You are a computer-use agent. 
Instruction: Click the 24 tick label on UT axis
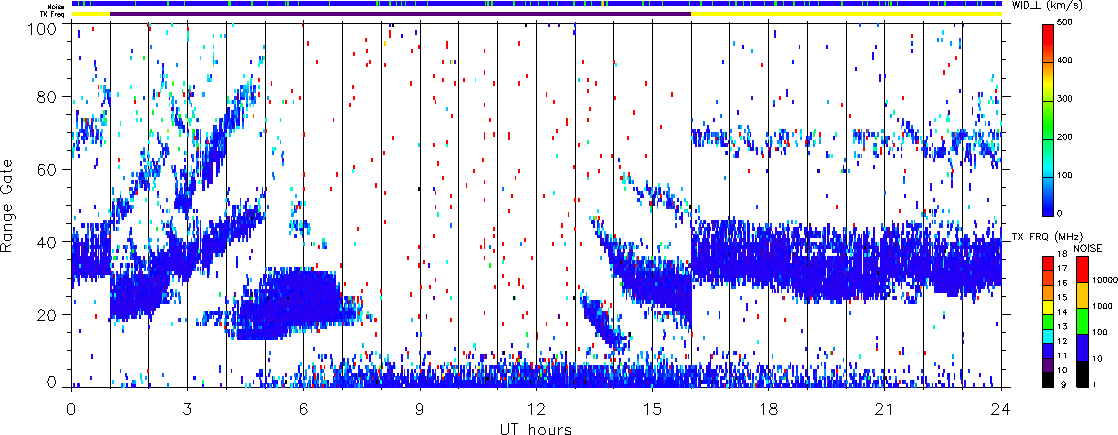1001,410
